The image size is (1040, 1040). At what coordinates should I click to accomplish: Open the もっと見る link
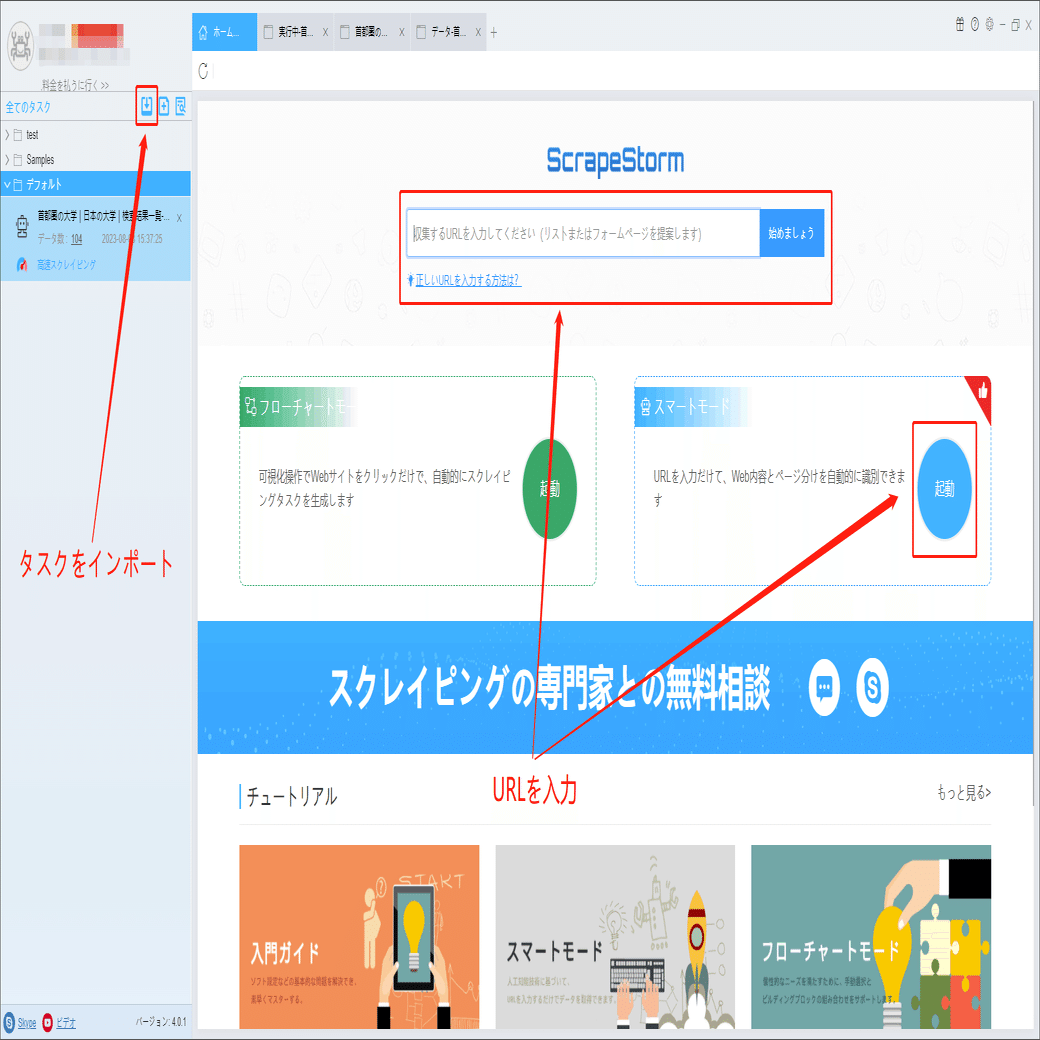(x=964, y=792)
